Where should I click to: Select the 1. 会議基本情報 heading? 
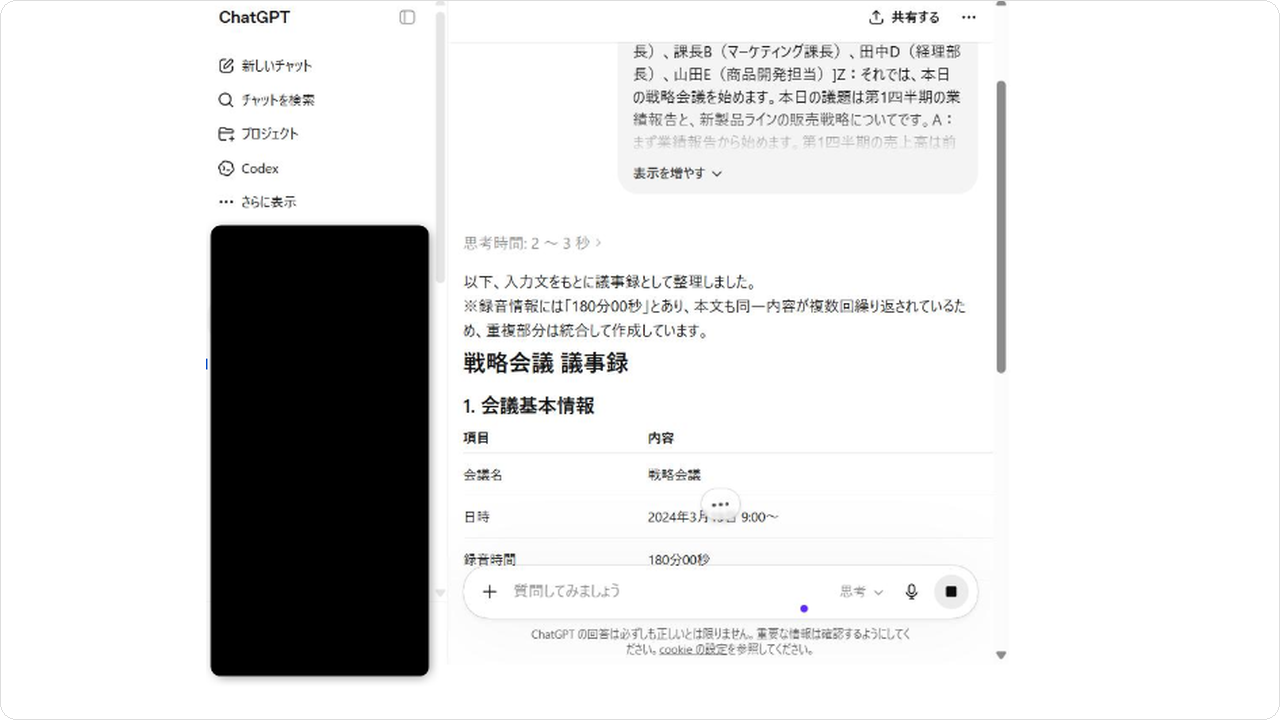(529, 406)
